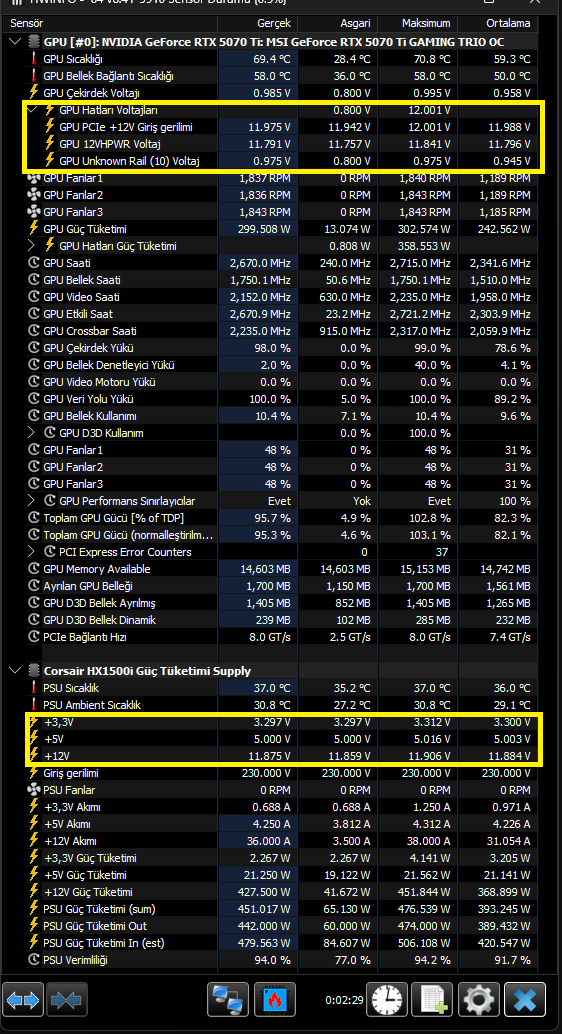Screen dimensions: 562x1034
Task: Reset min/max values with the clock icon
Action: click(x=387, y=1000)
